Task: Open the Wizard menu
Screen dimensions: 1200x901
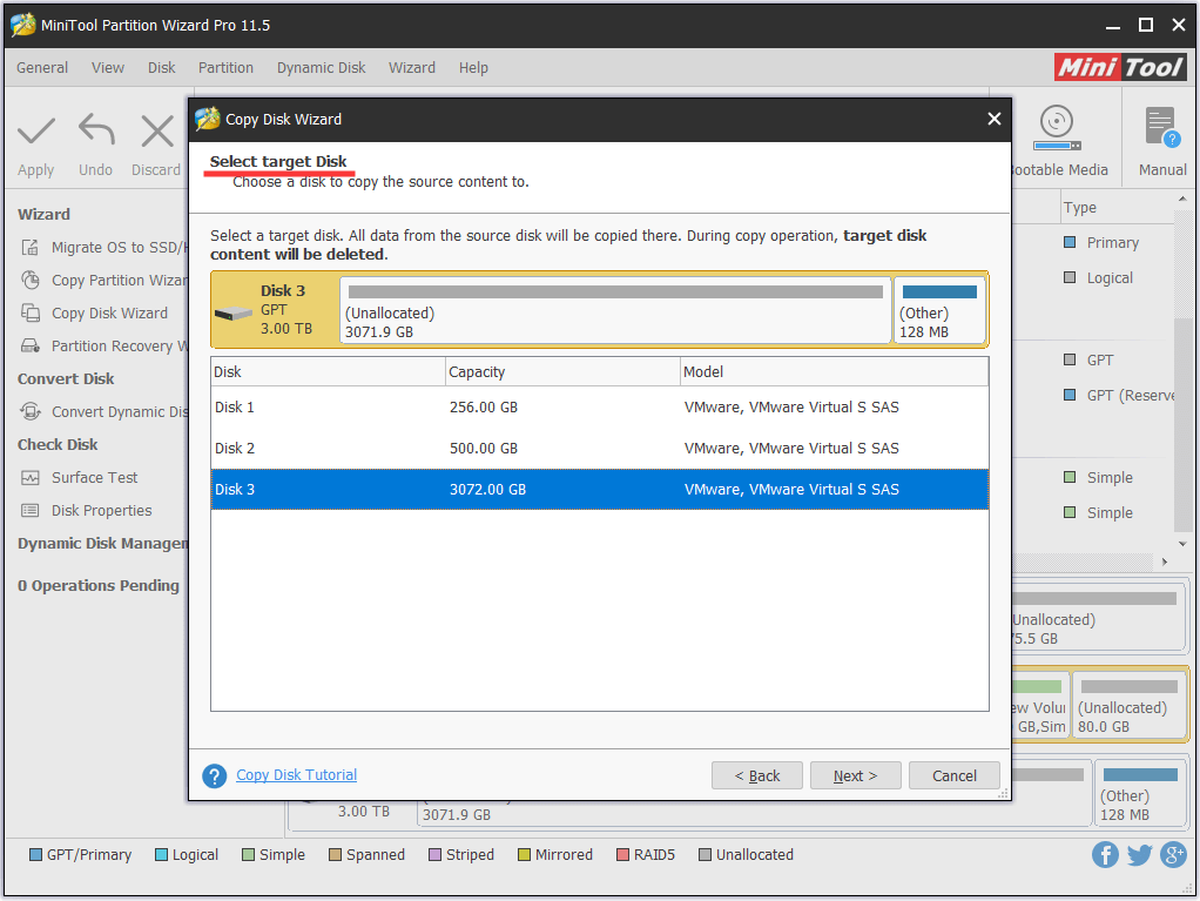Action: [412, 68]
